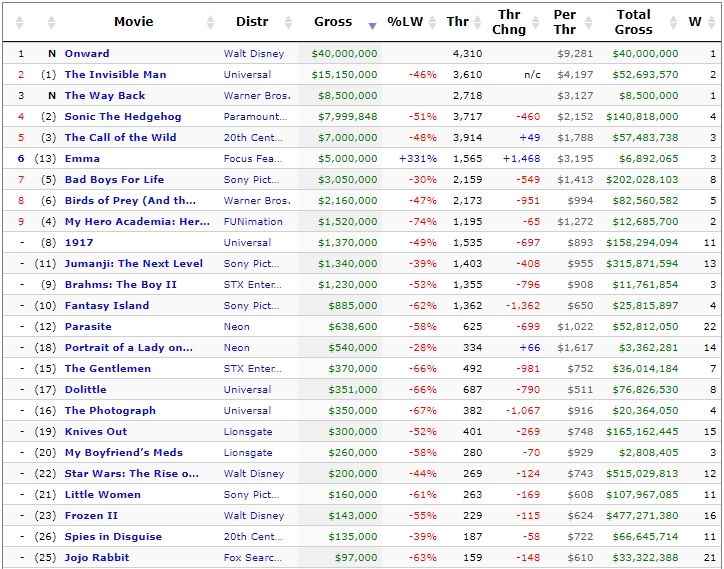724x569 pixels.
Task: Open Focus Fea... distributor in Emma row
Action: click(x=253, y=158)
